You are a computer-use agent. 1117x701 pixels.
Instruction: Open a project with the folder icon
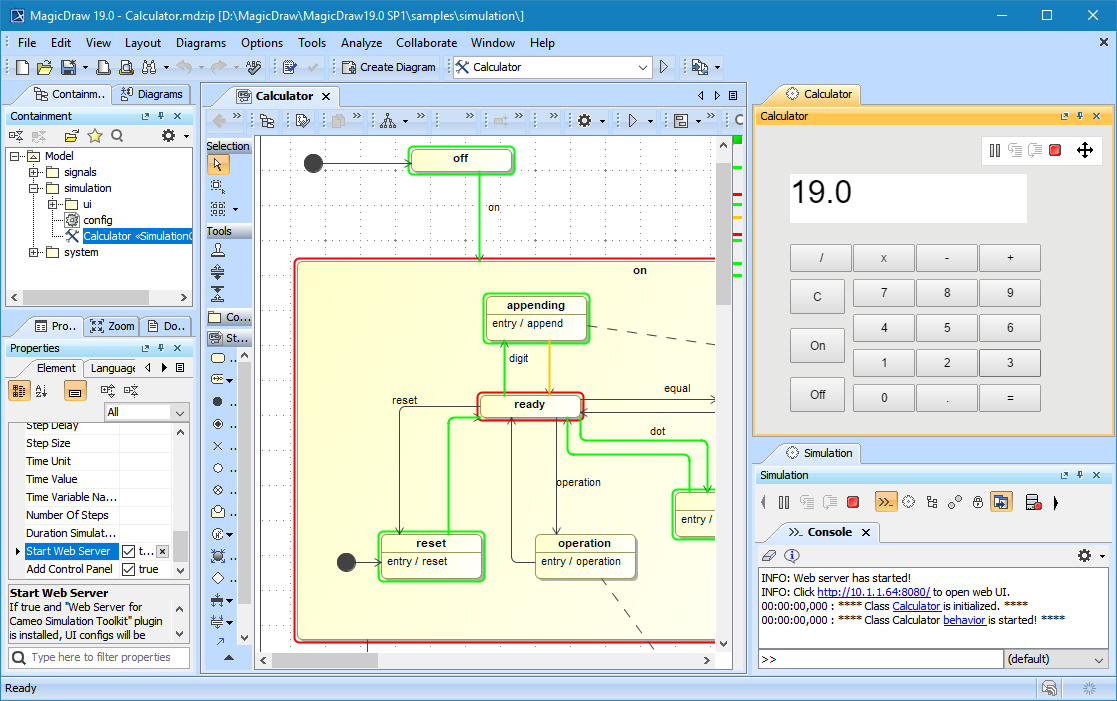[x=44, y=67]
